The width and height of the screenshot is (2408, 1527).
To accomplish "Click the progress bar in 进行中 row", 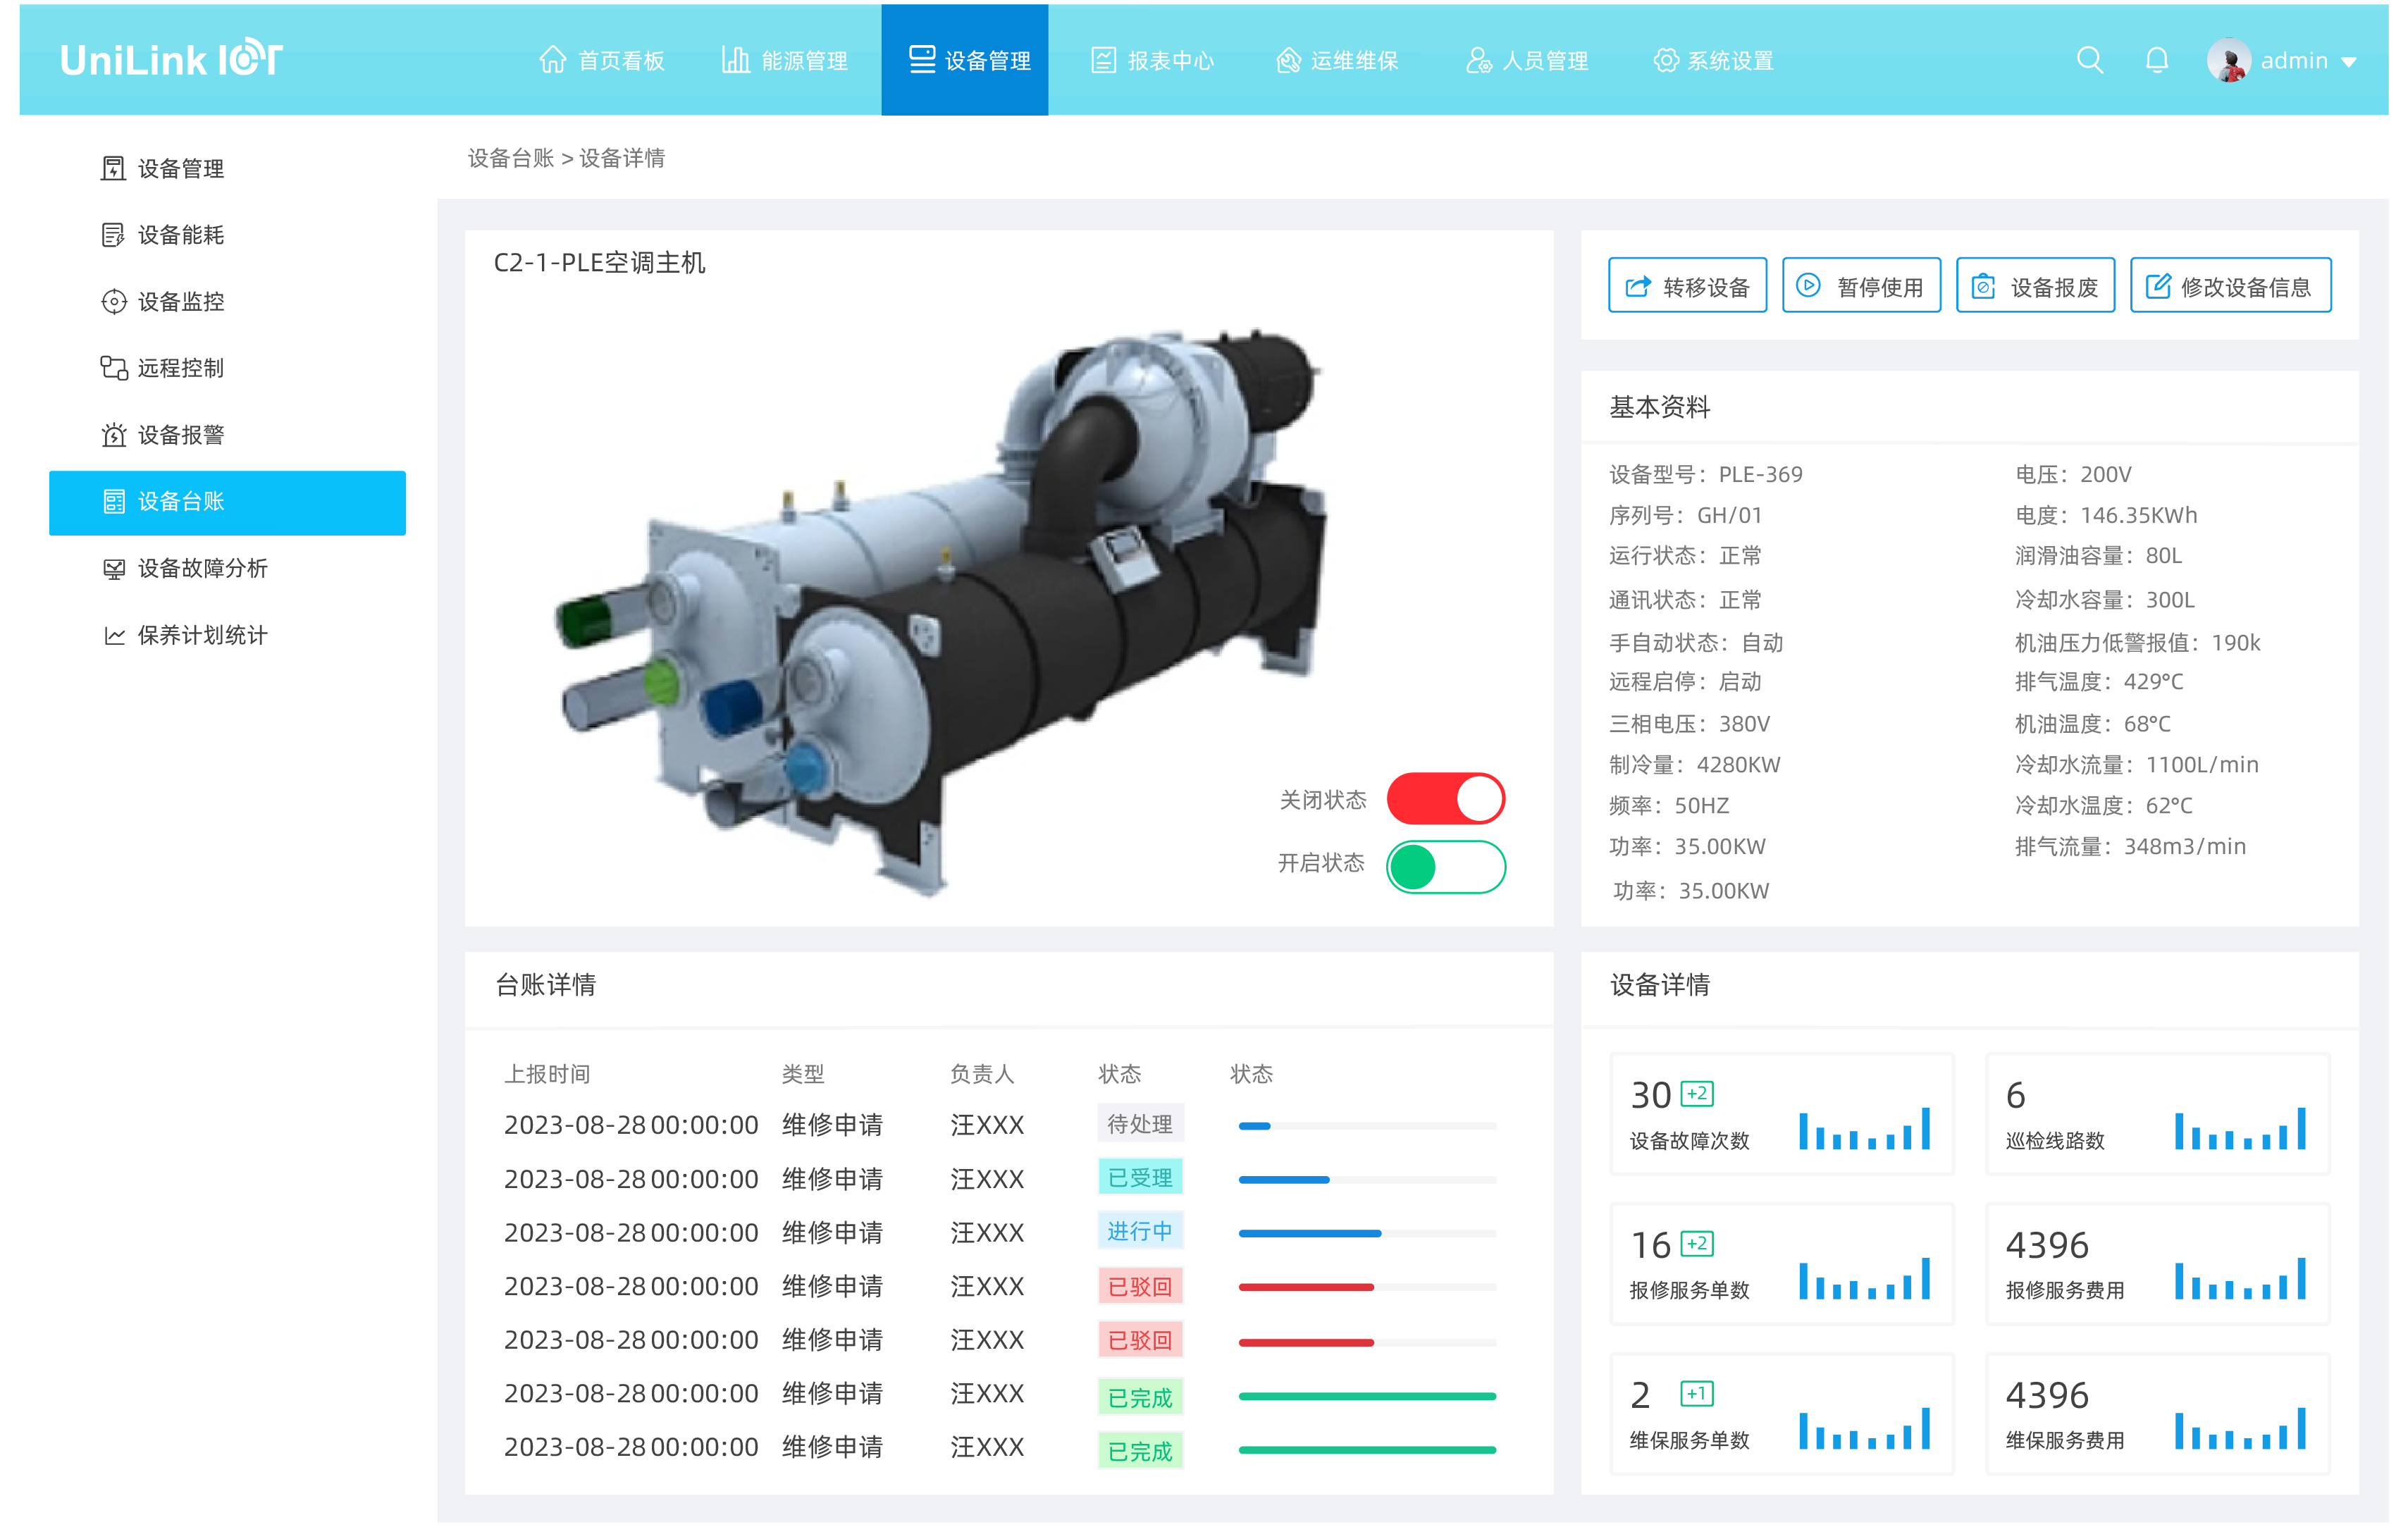I will (x=1367, y=1234).
